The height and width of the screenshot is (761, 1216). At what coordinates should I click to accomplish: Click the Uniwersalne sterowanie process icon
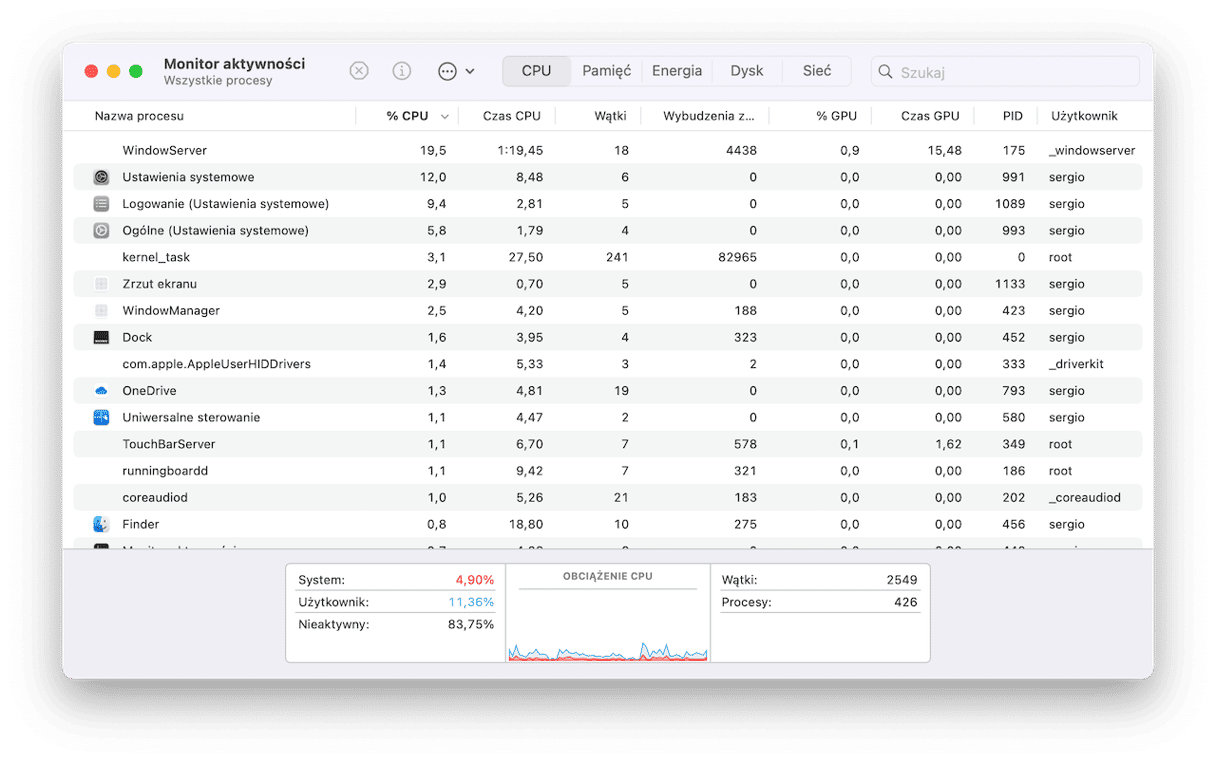[x=101, y=417]
